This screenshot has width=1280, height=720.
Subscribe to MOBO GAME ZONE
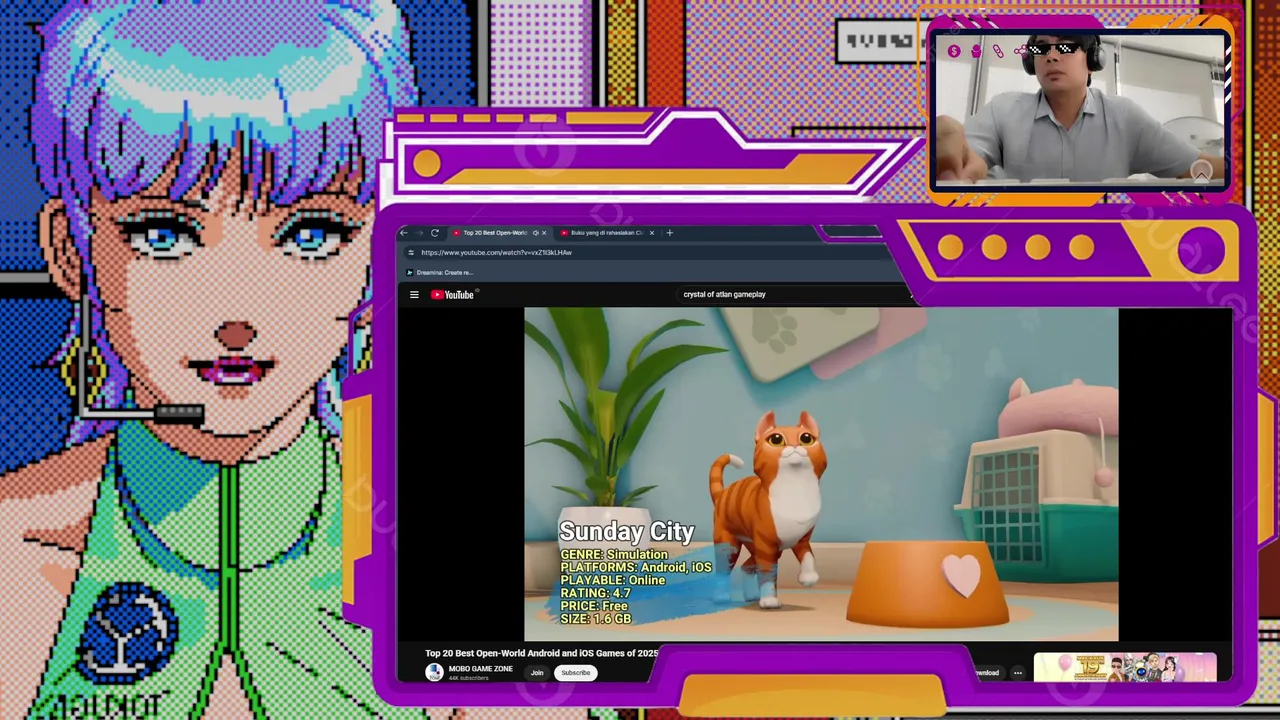575,673
